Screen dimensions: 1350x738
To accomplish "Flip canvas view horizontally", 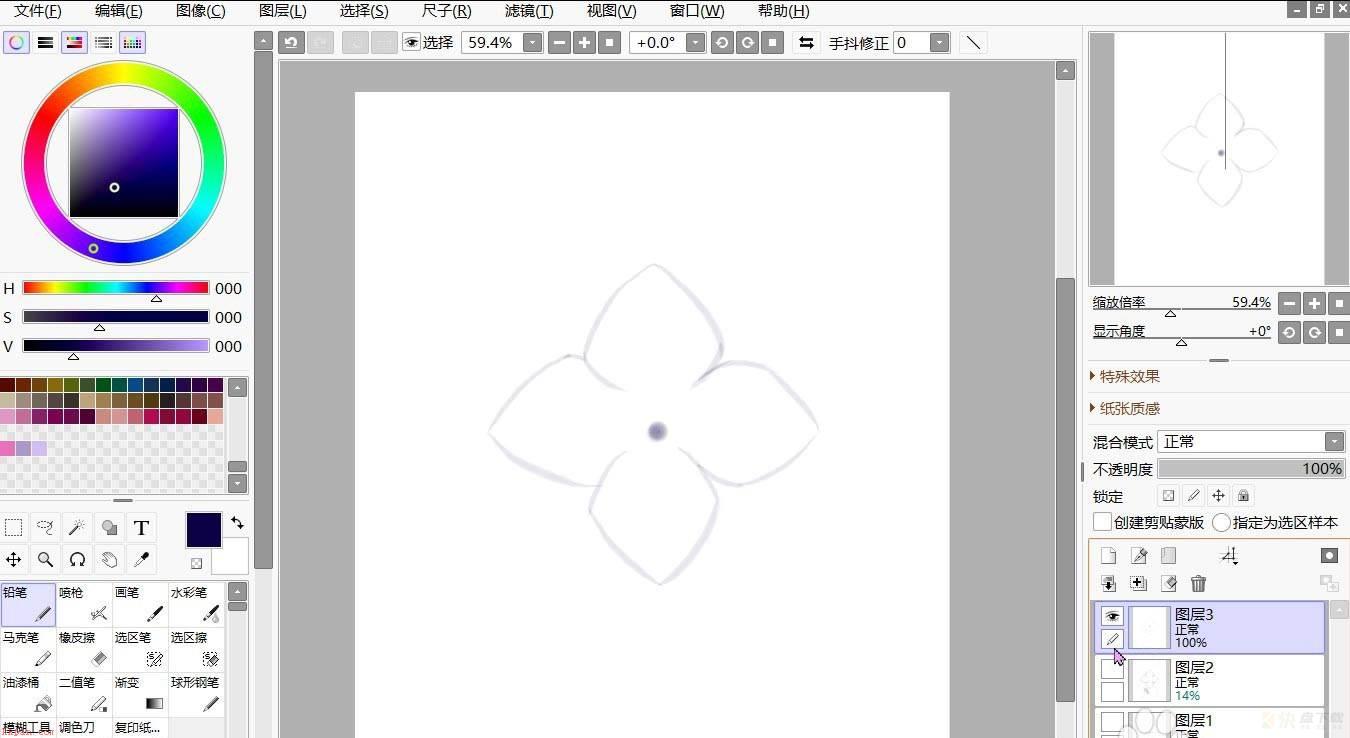I will point(806,43).
